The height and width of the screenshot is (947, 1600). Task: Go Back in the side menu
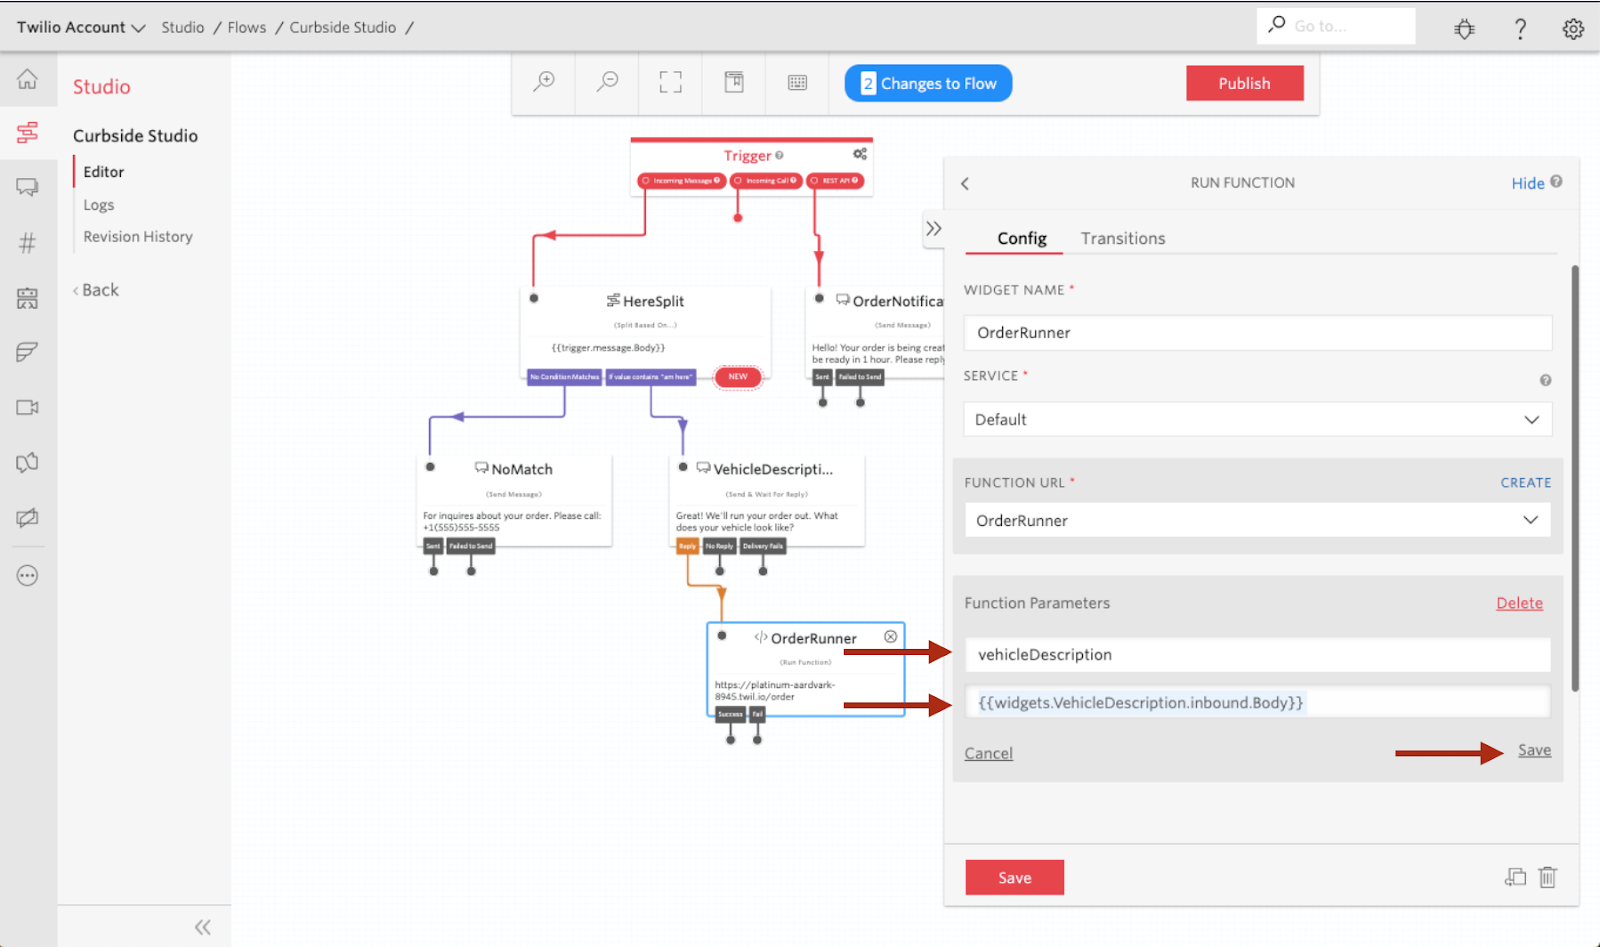pyautogui.click(x=96, y=290)
